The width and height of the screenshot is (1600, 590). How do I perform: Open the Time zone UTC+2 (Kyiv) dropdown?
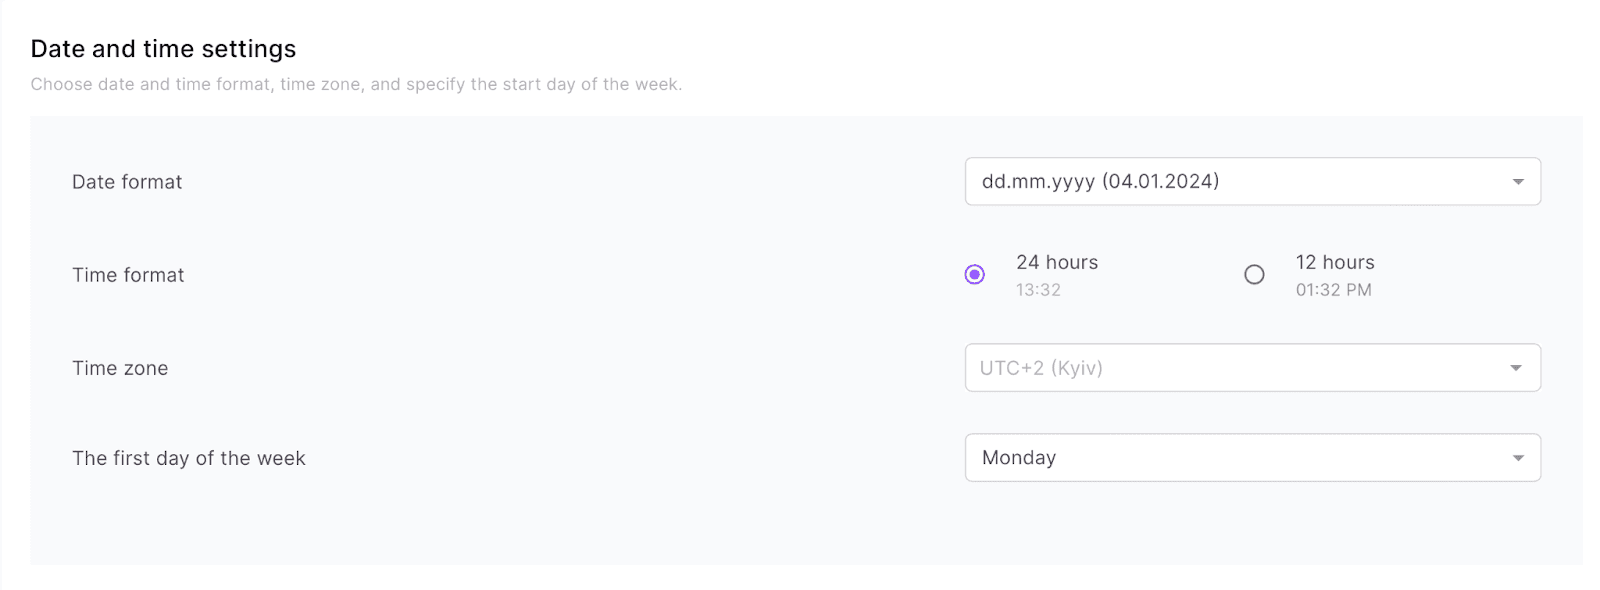click(x=1252, y=368)
